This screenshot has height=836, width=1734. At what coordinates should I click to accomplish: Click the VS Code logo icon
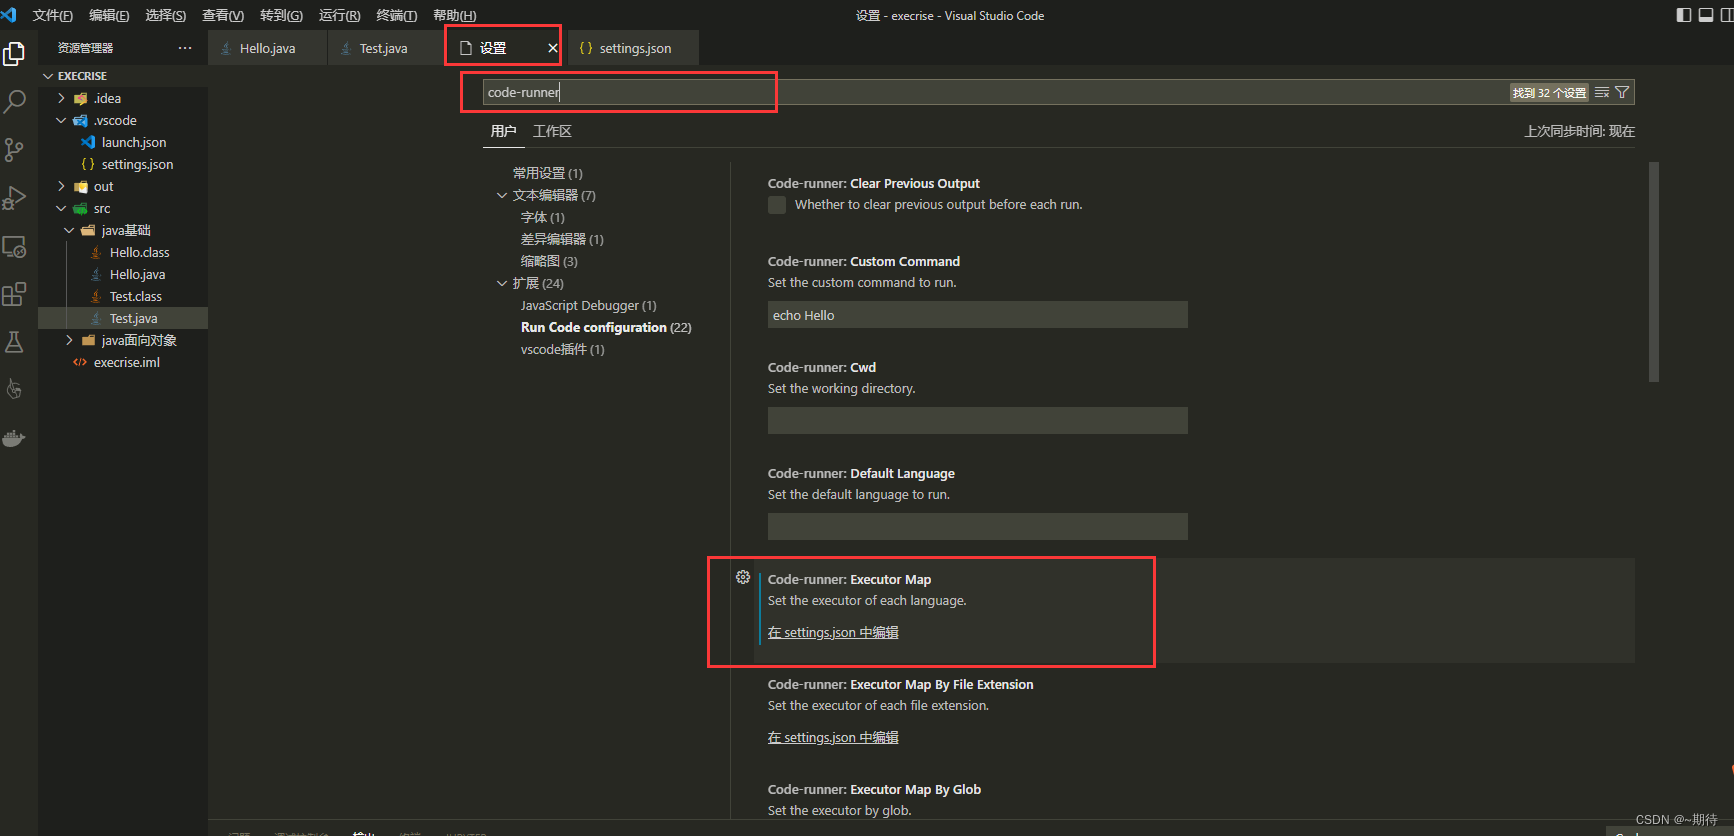[10, 15]
